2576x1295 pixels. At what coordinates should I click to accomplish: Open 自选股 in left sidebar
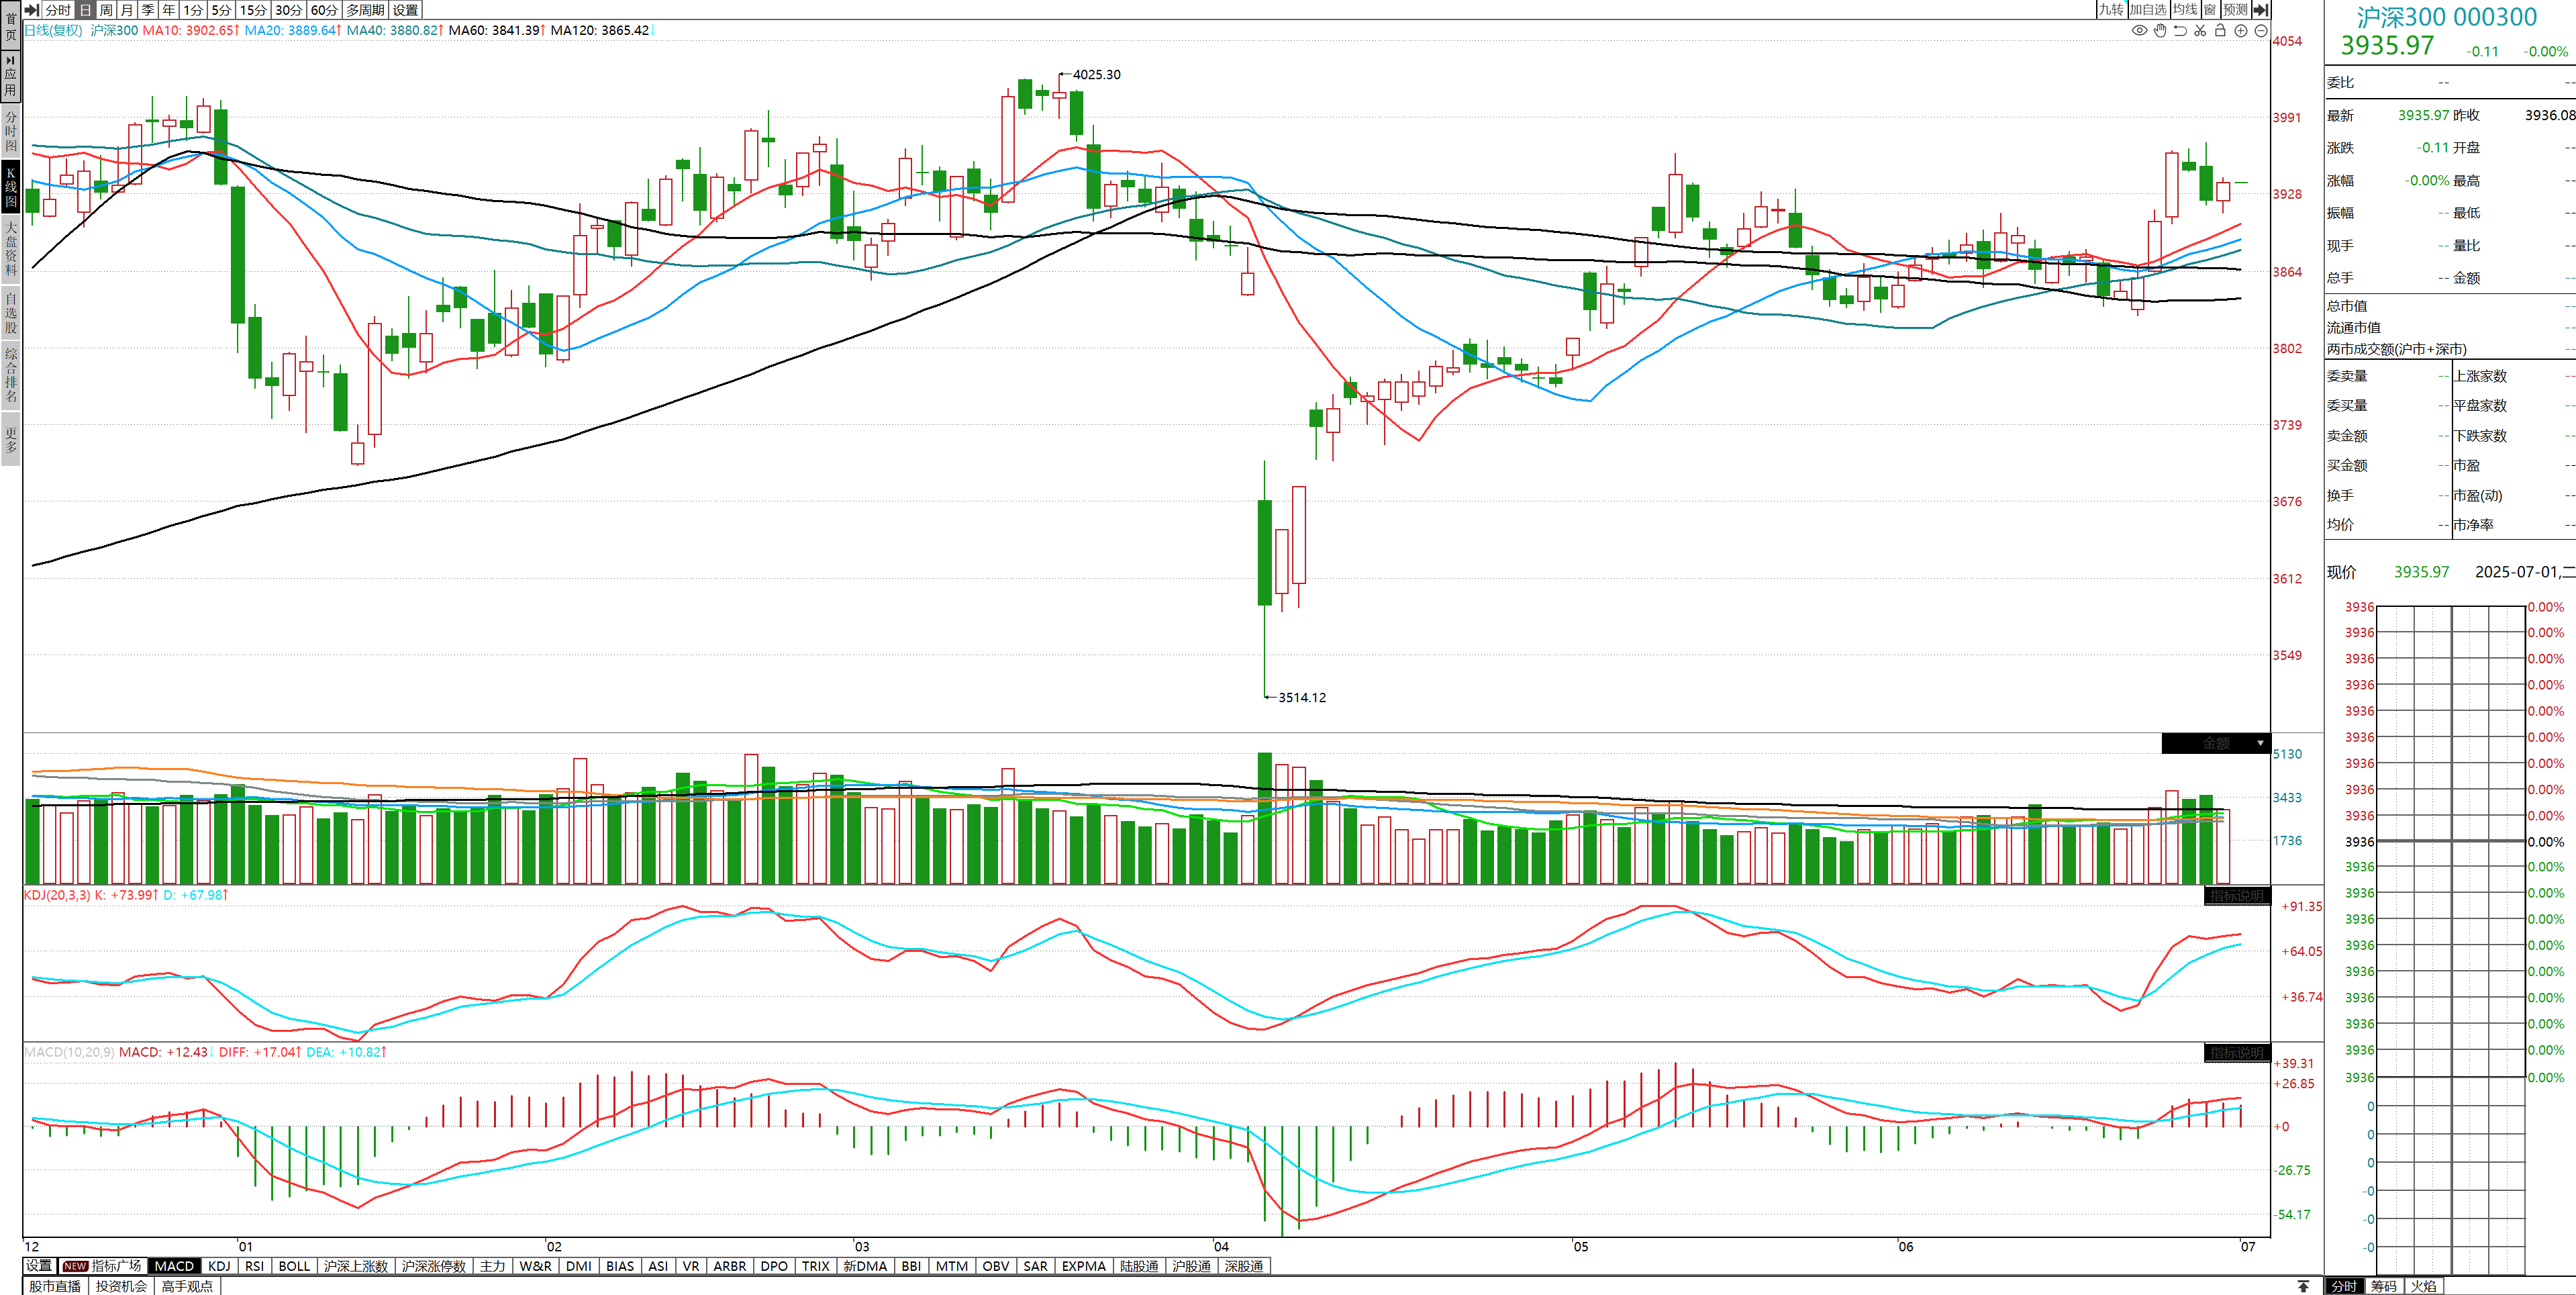point(11,312)
